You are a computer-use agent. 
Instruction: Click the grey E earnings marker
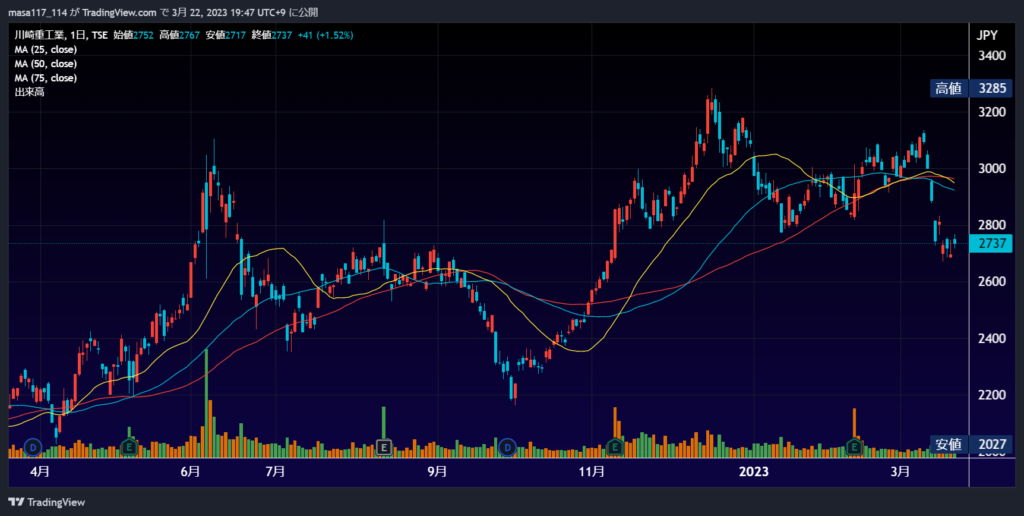click(384, 447)
